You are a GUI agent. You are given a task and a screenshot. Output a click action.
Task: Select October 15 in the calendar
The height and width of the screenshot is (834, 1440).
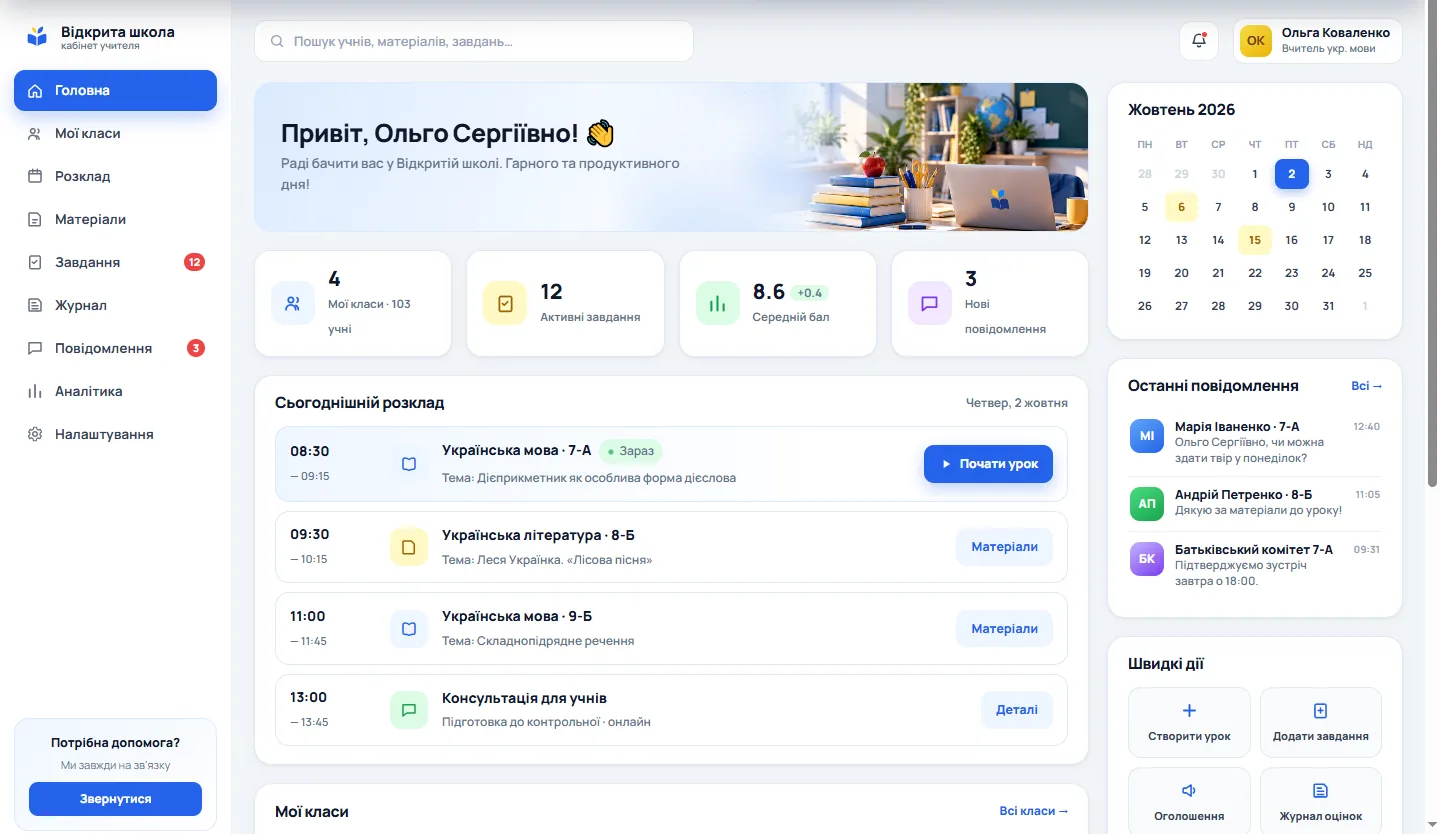1255,240
